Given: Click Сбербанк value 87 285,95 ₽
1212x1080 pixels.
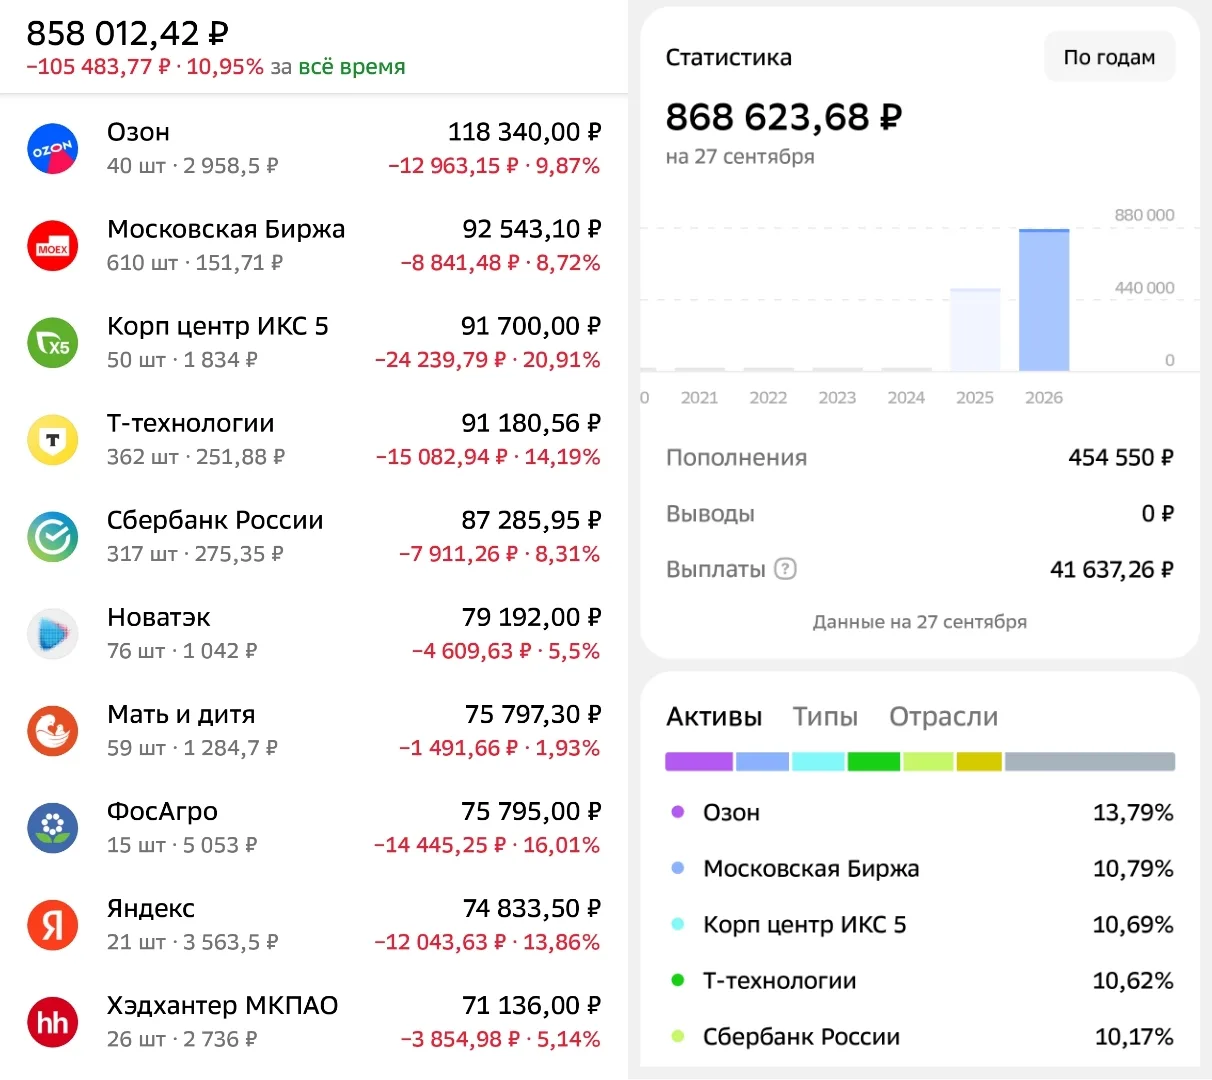Looking at the screenshot, I should [531, 520].
